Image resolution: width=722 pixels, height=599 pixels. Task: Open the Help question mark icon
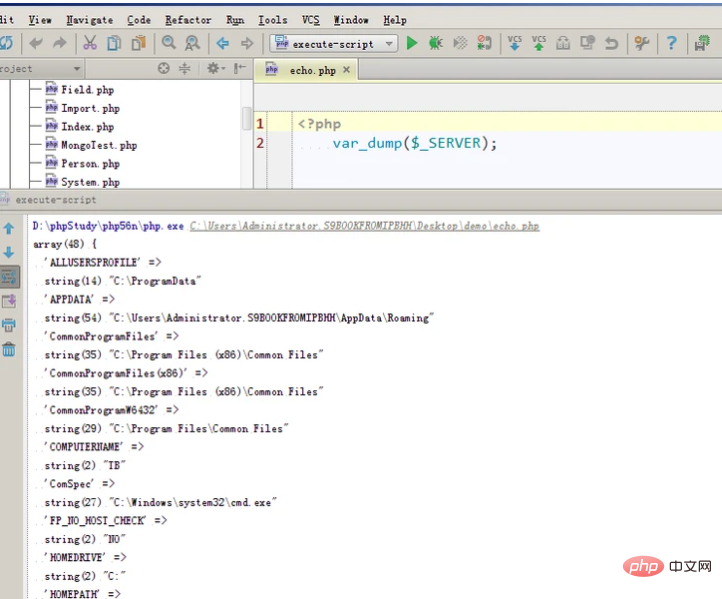[672, 43]
